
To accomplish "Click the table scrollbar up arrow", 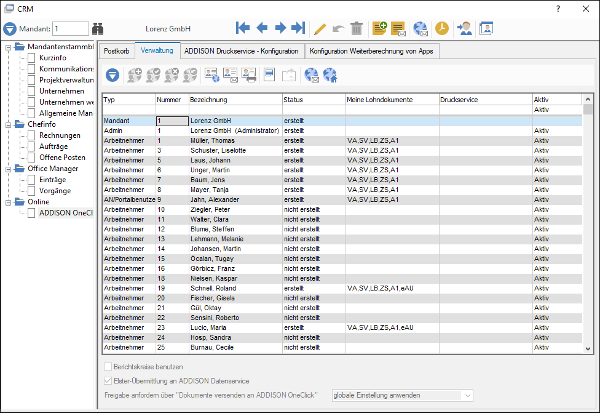I will (588, 100).
